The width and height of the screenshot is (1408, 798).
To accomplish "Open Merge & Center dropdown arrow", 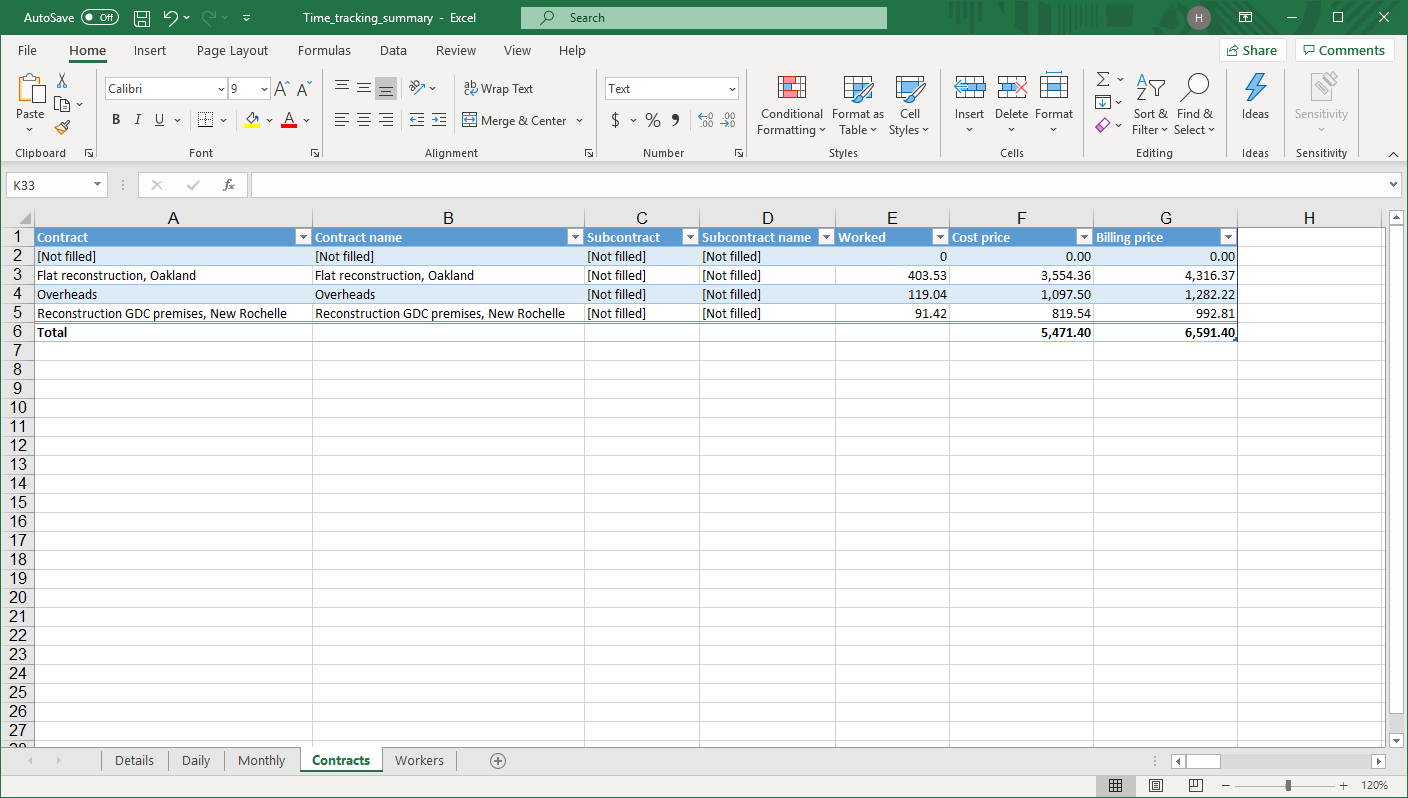I will point(579,121).
